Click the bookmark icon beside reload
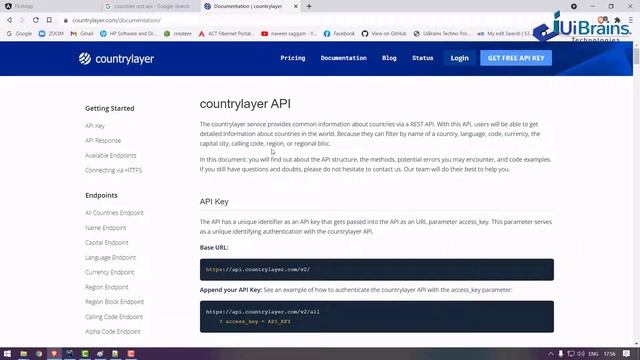The image size is (640, 360). (49, 20)
